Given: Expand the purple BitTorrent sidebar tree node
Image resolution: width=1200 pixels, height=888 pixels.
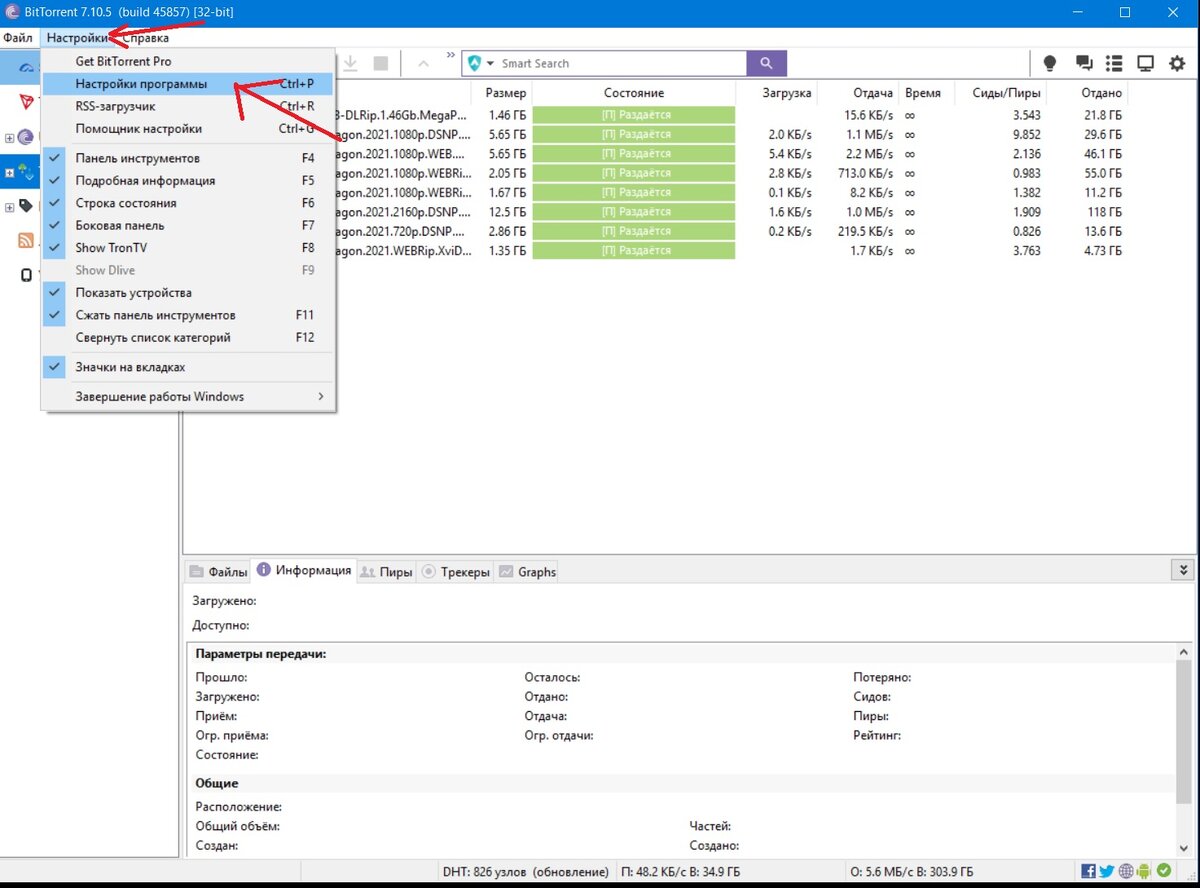Looking at the screenshot, I should click(x=10, y=138).
